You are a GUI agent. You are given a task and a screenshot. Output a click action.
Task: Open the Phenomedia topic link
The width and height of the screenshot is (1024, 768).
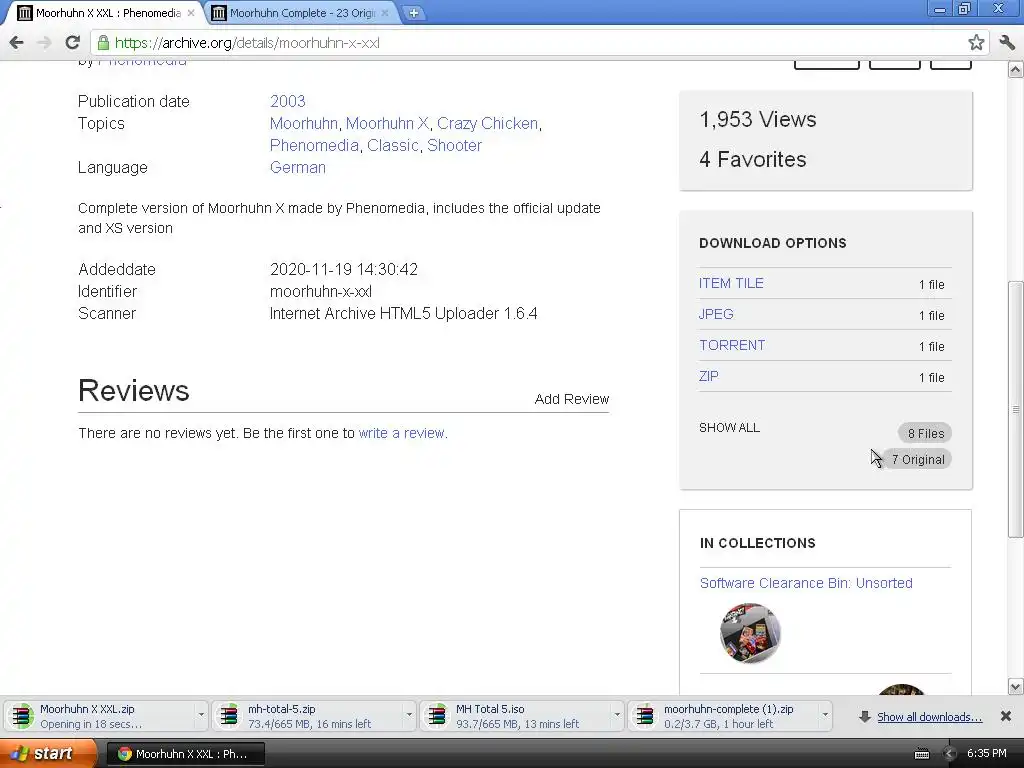click(x=314, y=145)
